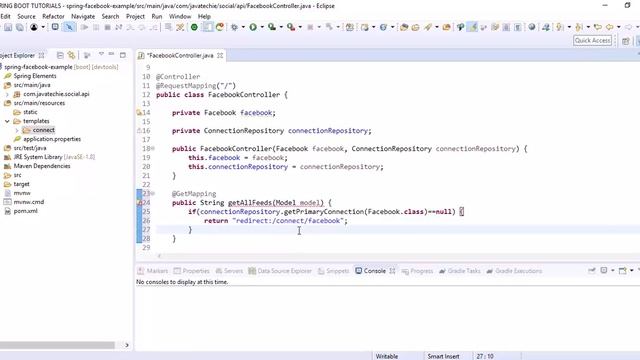The height and width of the screenshot is (360, 640).
Task: Open the Help menu
Action: coord(204,16)
